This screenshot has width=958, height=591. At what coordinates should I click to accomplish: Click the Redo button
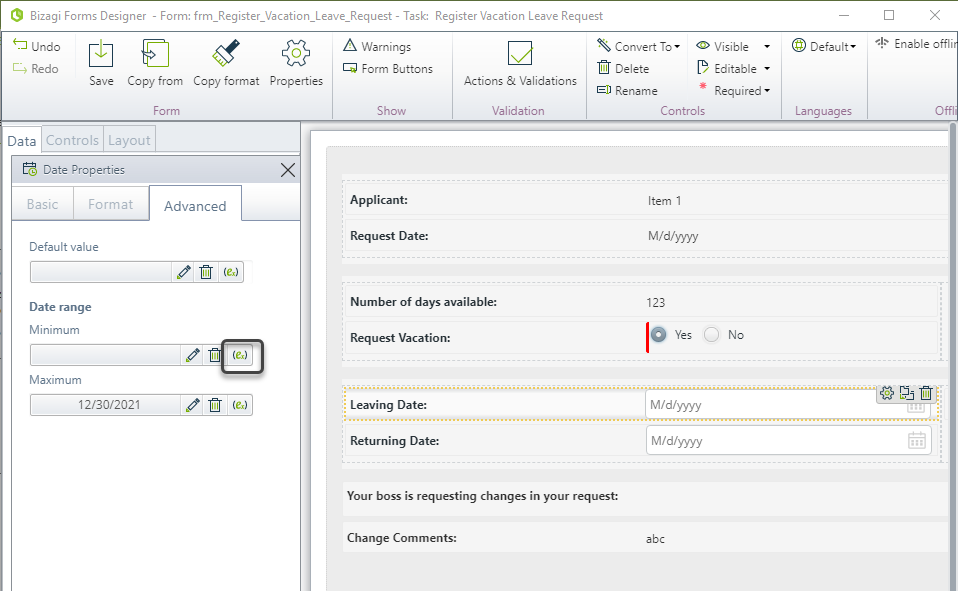pyautogui.click(x=36, y=68)
